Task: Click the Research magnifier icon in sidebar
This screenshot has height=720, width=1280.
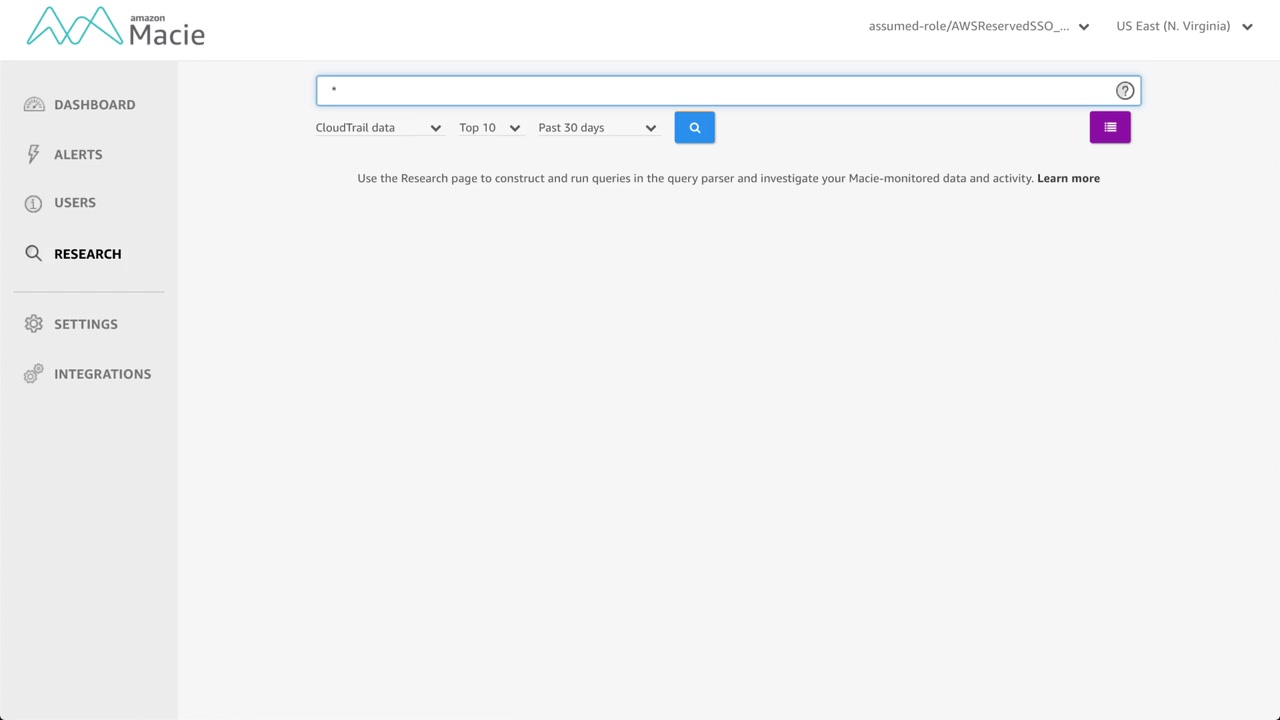Action: (x=34, y=254)
